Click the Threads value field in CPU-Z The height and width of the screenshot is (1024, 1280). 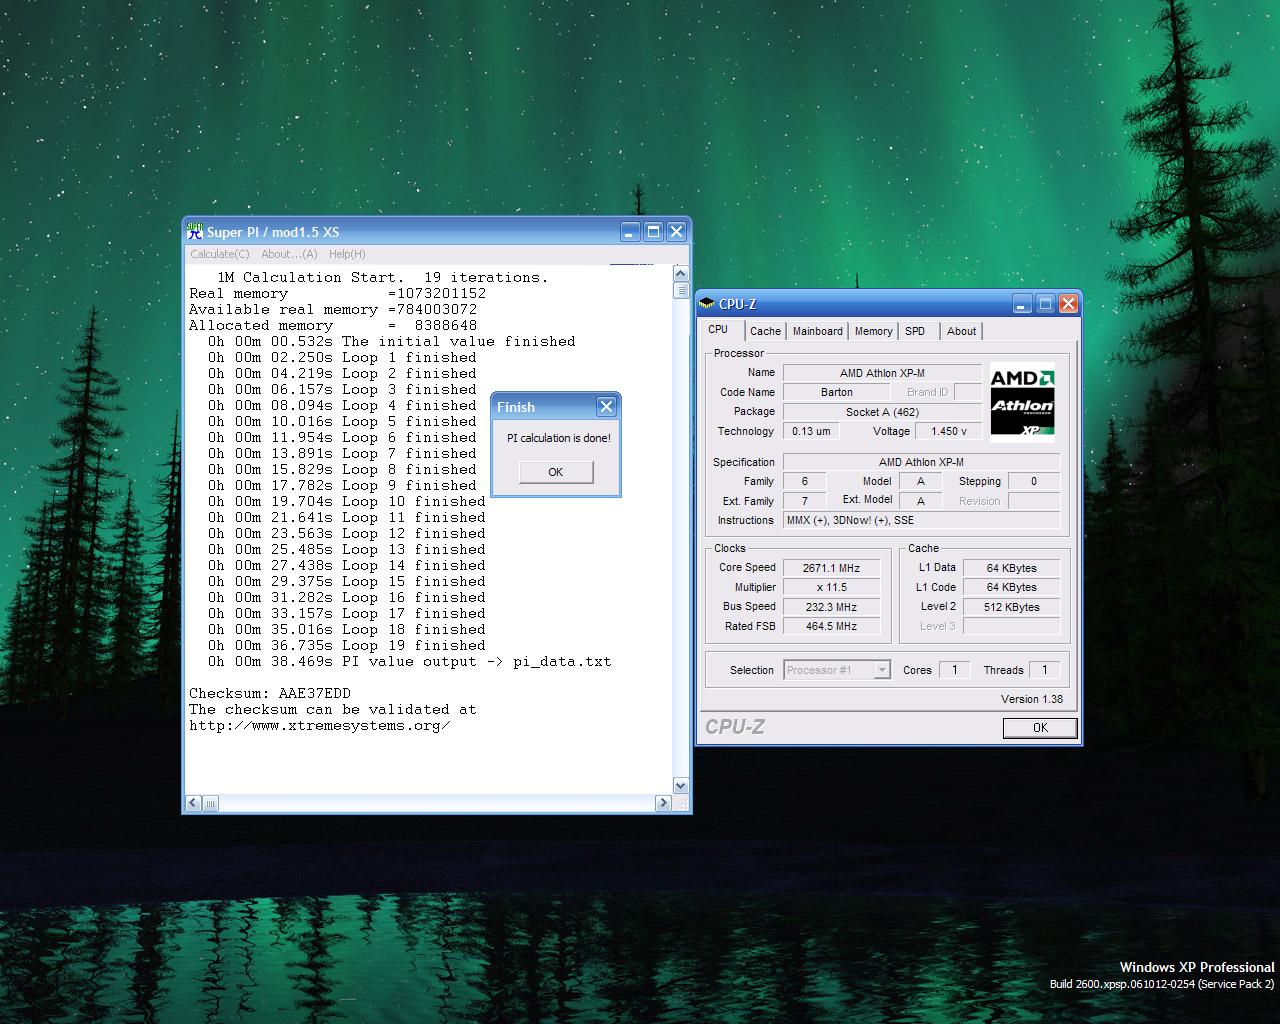[x=1044, y=670]
